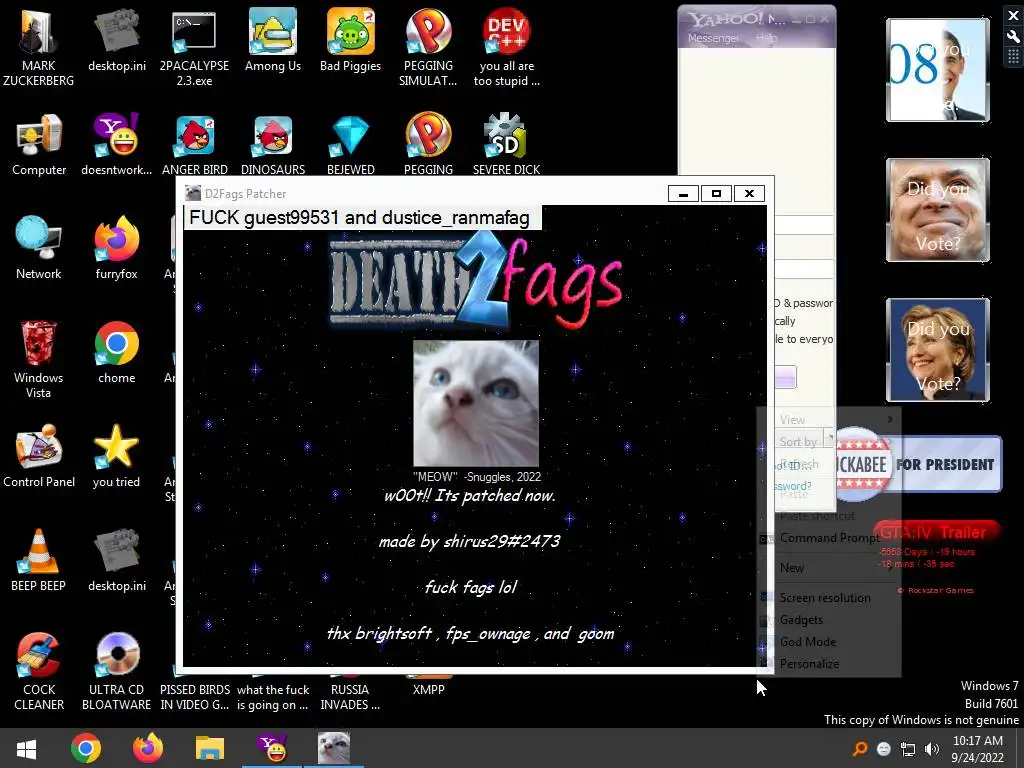Choose Command Prompt in the context menu
Image resolution: width=1024 pixels, height=768 pixels.
(829, 538)
